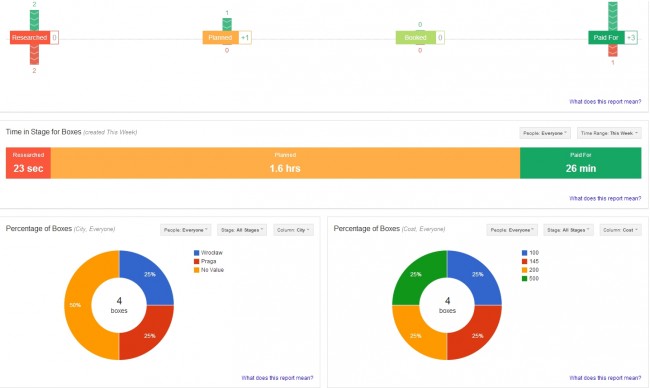Open 'What does this report mean?' under City chart
This screenshot has width=650, height=388.
point(277,378)
